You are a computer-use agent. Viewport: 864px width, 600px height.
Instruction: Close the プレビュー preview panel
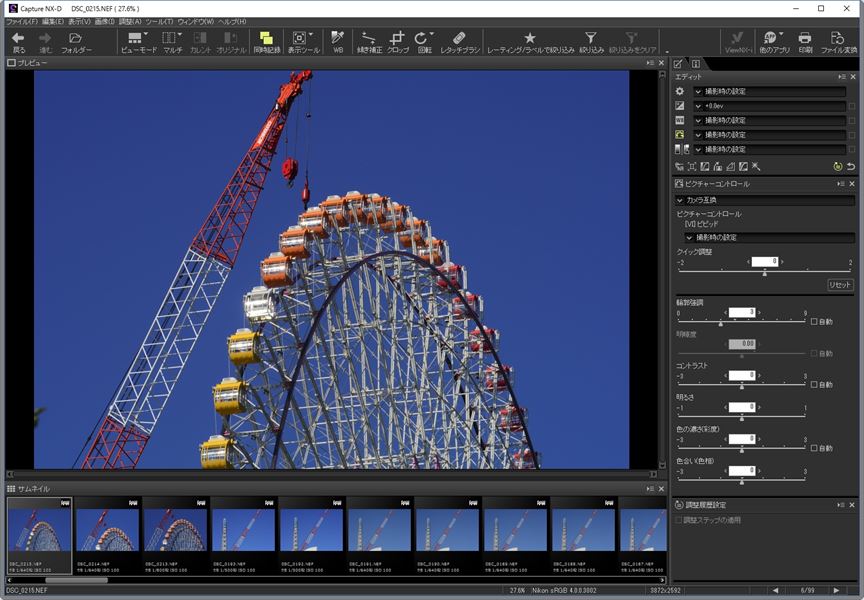point(661,63)
